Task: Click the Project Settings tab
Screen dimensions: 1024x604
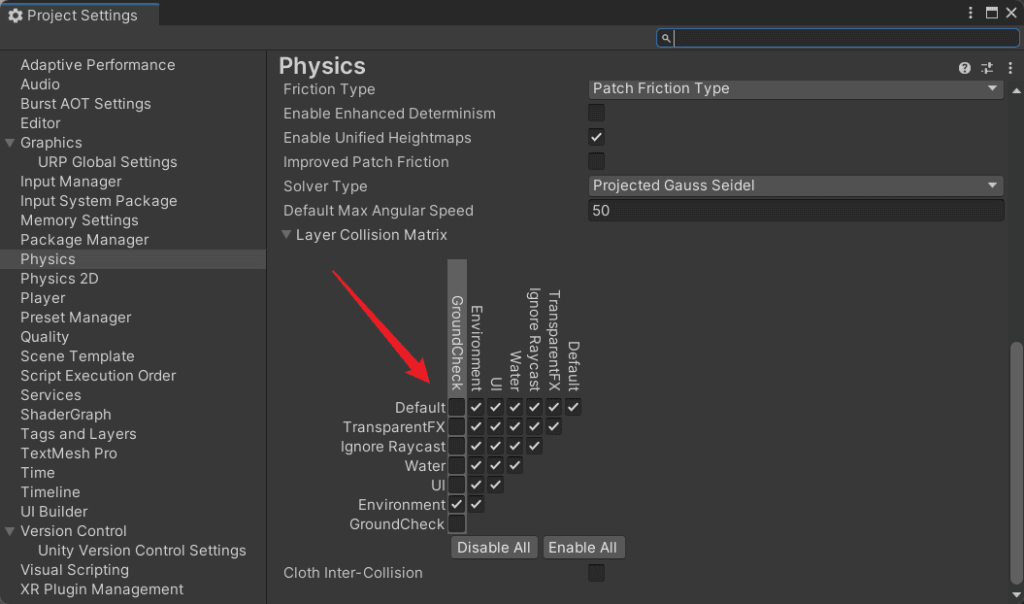Action: pos(80,15)
